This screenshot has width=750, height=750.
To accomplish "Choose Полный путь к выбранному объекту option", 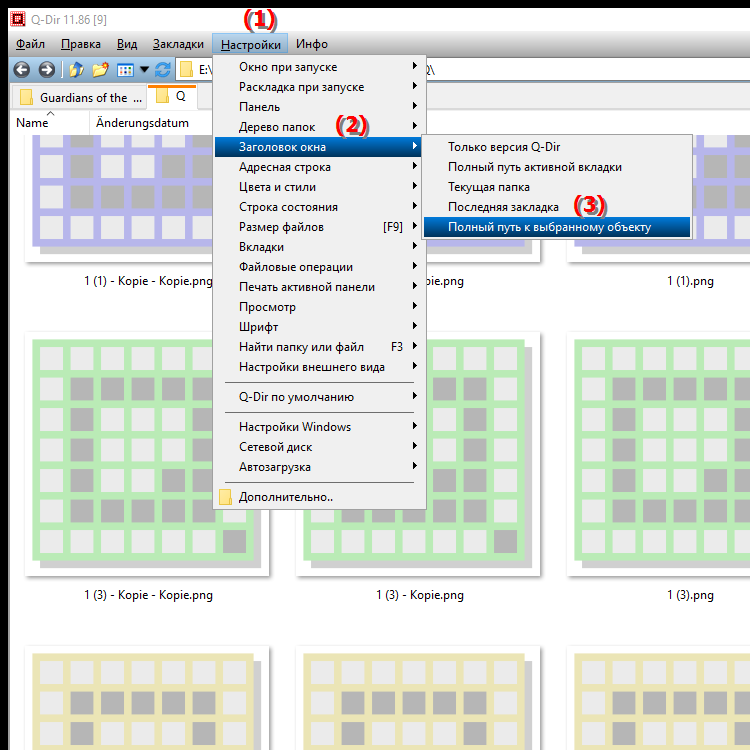I will pyautogui.click(x=557, y=227).
